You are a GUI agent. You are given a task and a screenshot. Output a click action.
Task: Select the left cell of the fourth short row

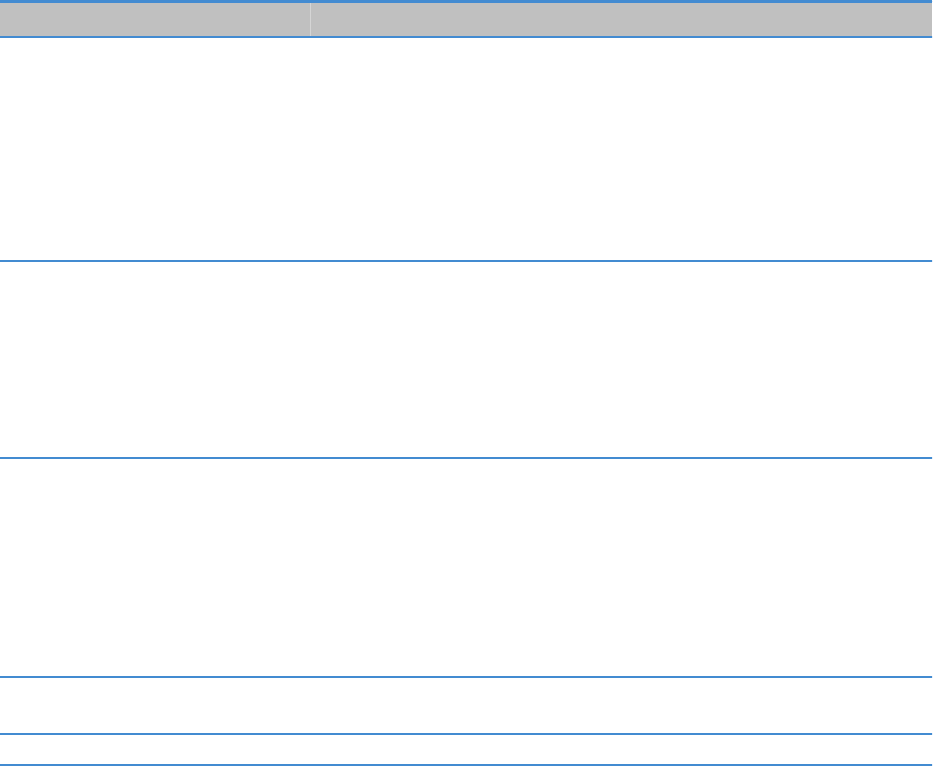[155, 707]
